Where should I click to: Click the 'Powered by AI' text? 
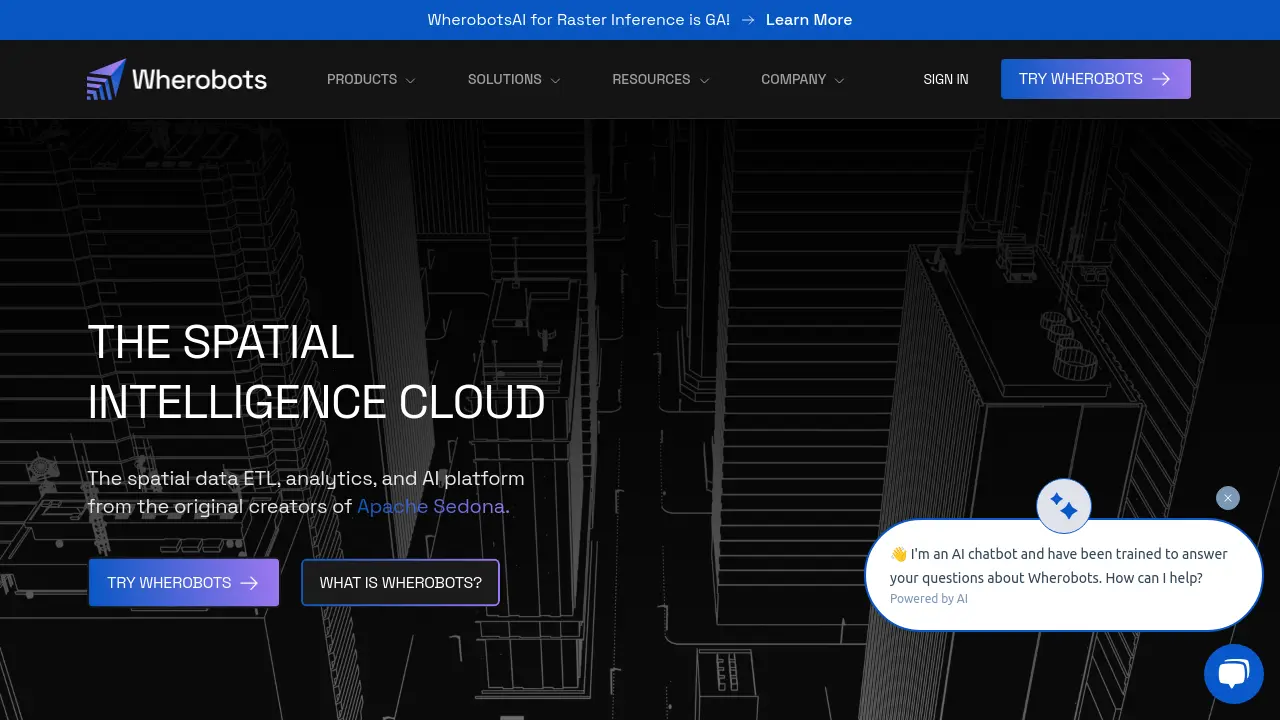click(929, 599)
